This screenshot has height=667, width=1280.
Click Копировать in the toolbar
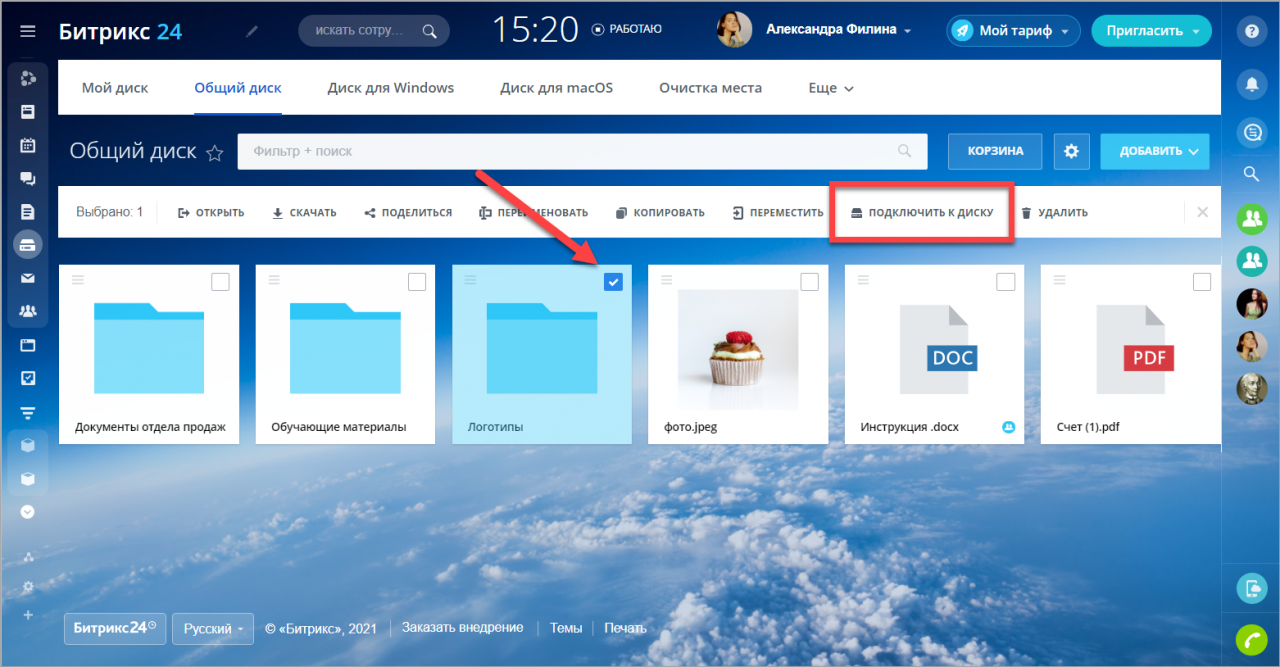pyautogui.click(x=660, y=212)
